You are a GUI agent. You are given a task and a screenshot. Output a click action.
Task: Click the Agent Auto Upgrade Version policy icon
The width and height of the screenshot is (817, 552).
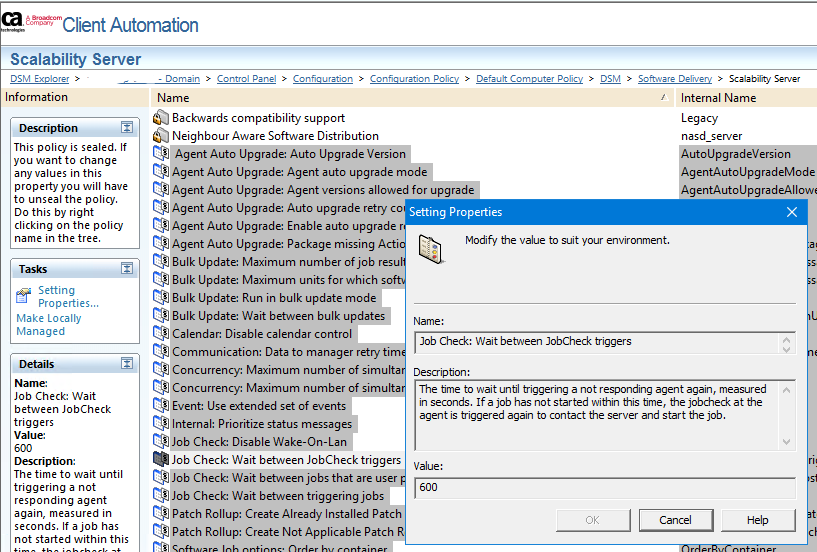(161, 154)
